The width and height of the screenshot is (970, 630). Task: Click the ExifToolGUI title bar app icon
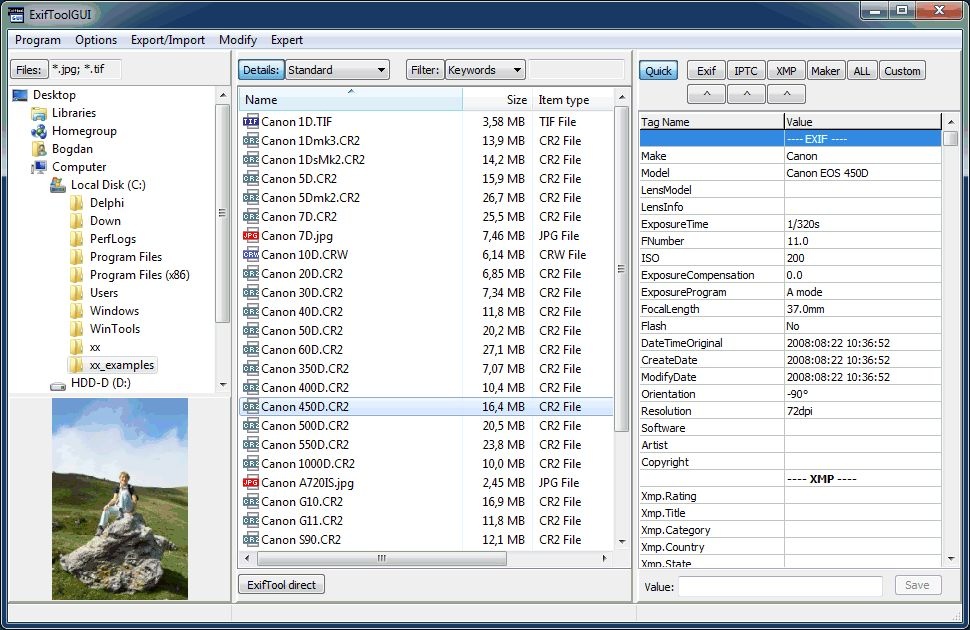click(16, 14)
